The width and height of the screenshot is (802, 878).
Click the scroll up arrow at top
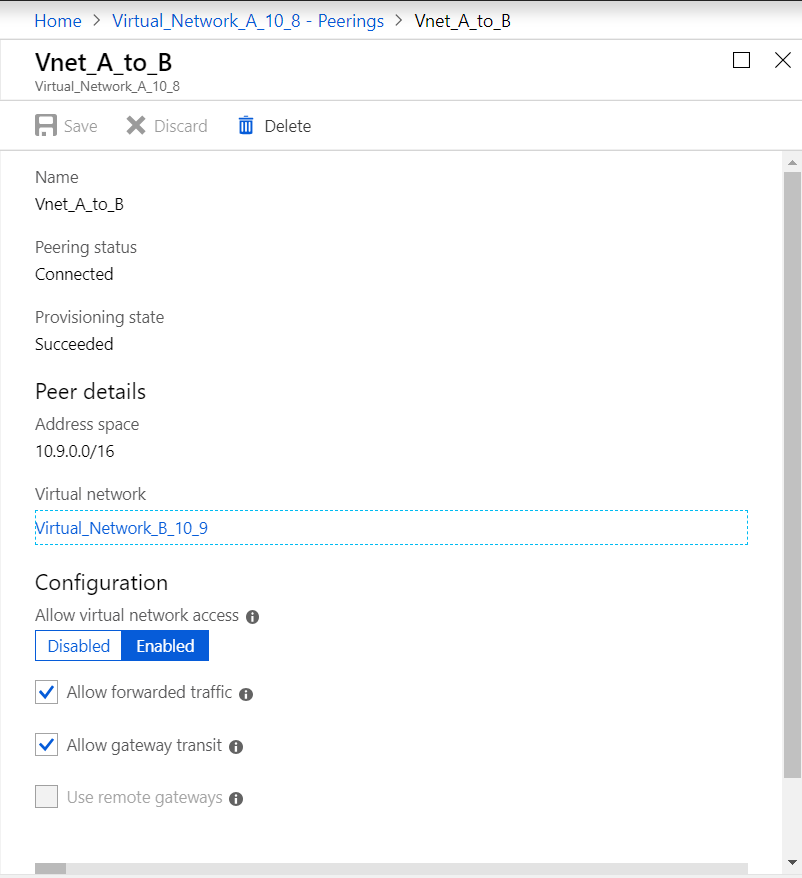tap(792, 162)
